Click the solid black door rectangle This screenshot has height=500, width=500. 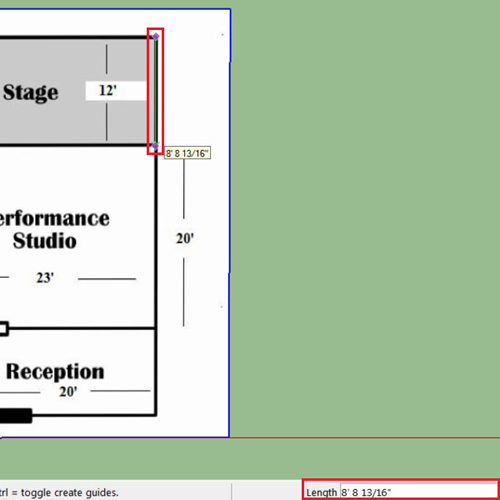click(16, 416)
